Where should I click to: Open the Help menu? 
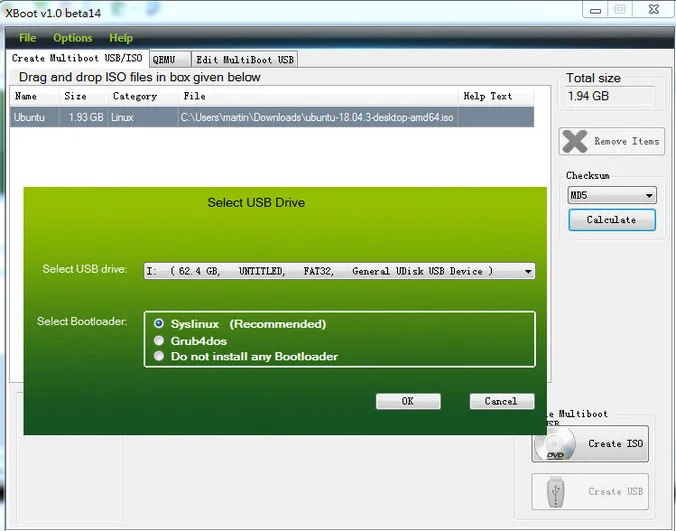120,38
